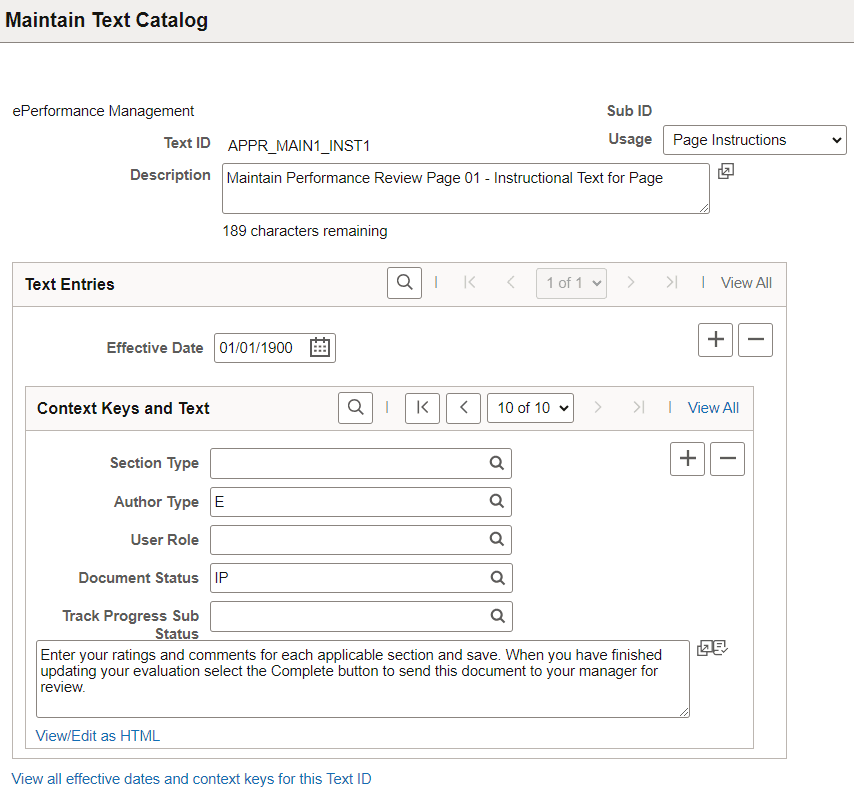This screenshot has width=854, height=792.
Task: Open the '1 of 1' row selector dropdown
Action: (571, 282)
